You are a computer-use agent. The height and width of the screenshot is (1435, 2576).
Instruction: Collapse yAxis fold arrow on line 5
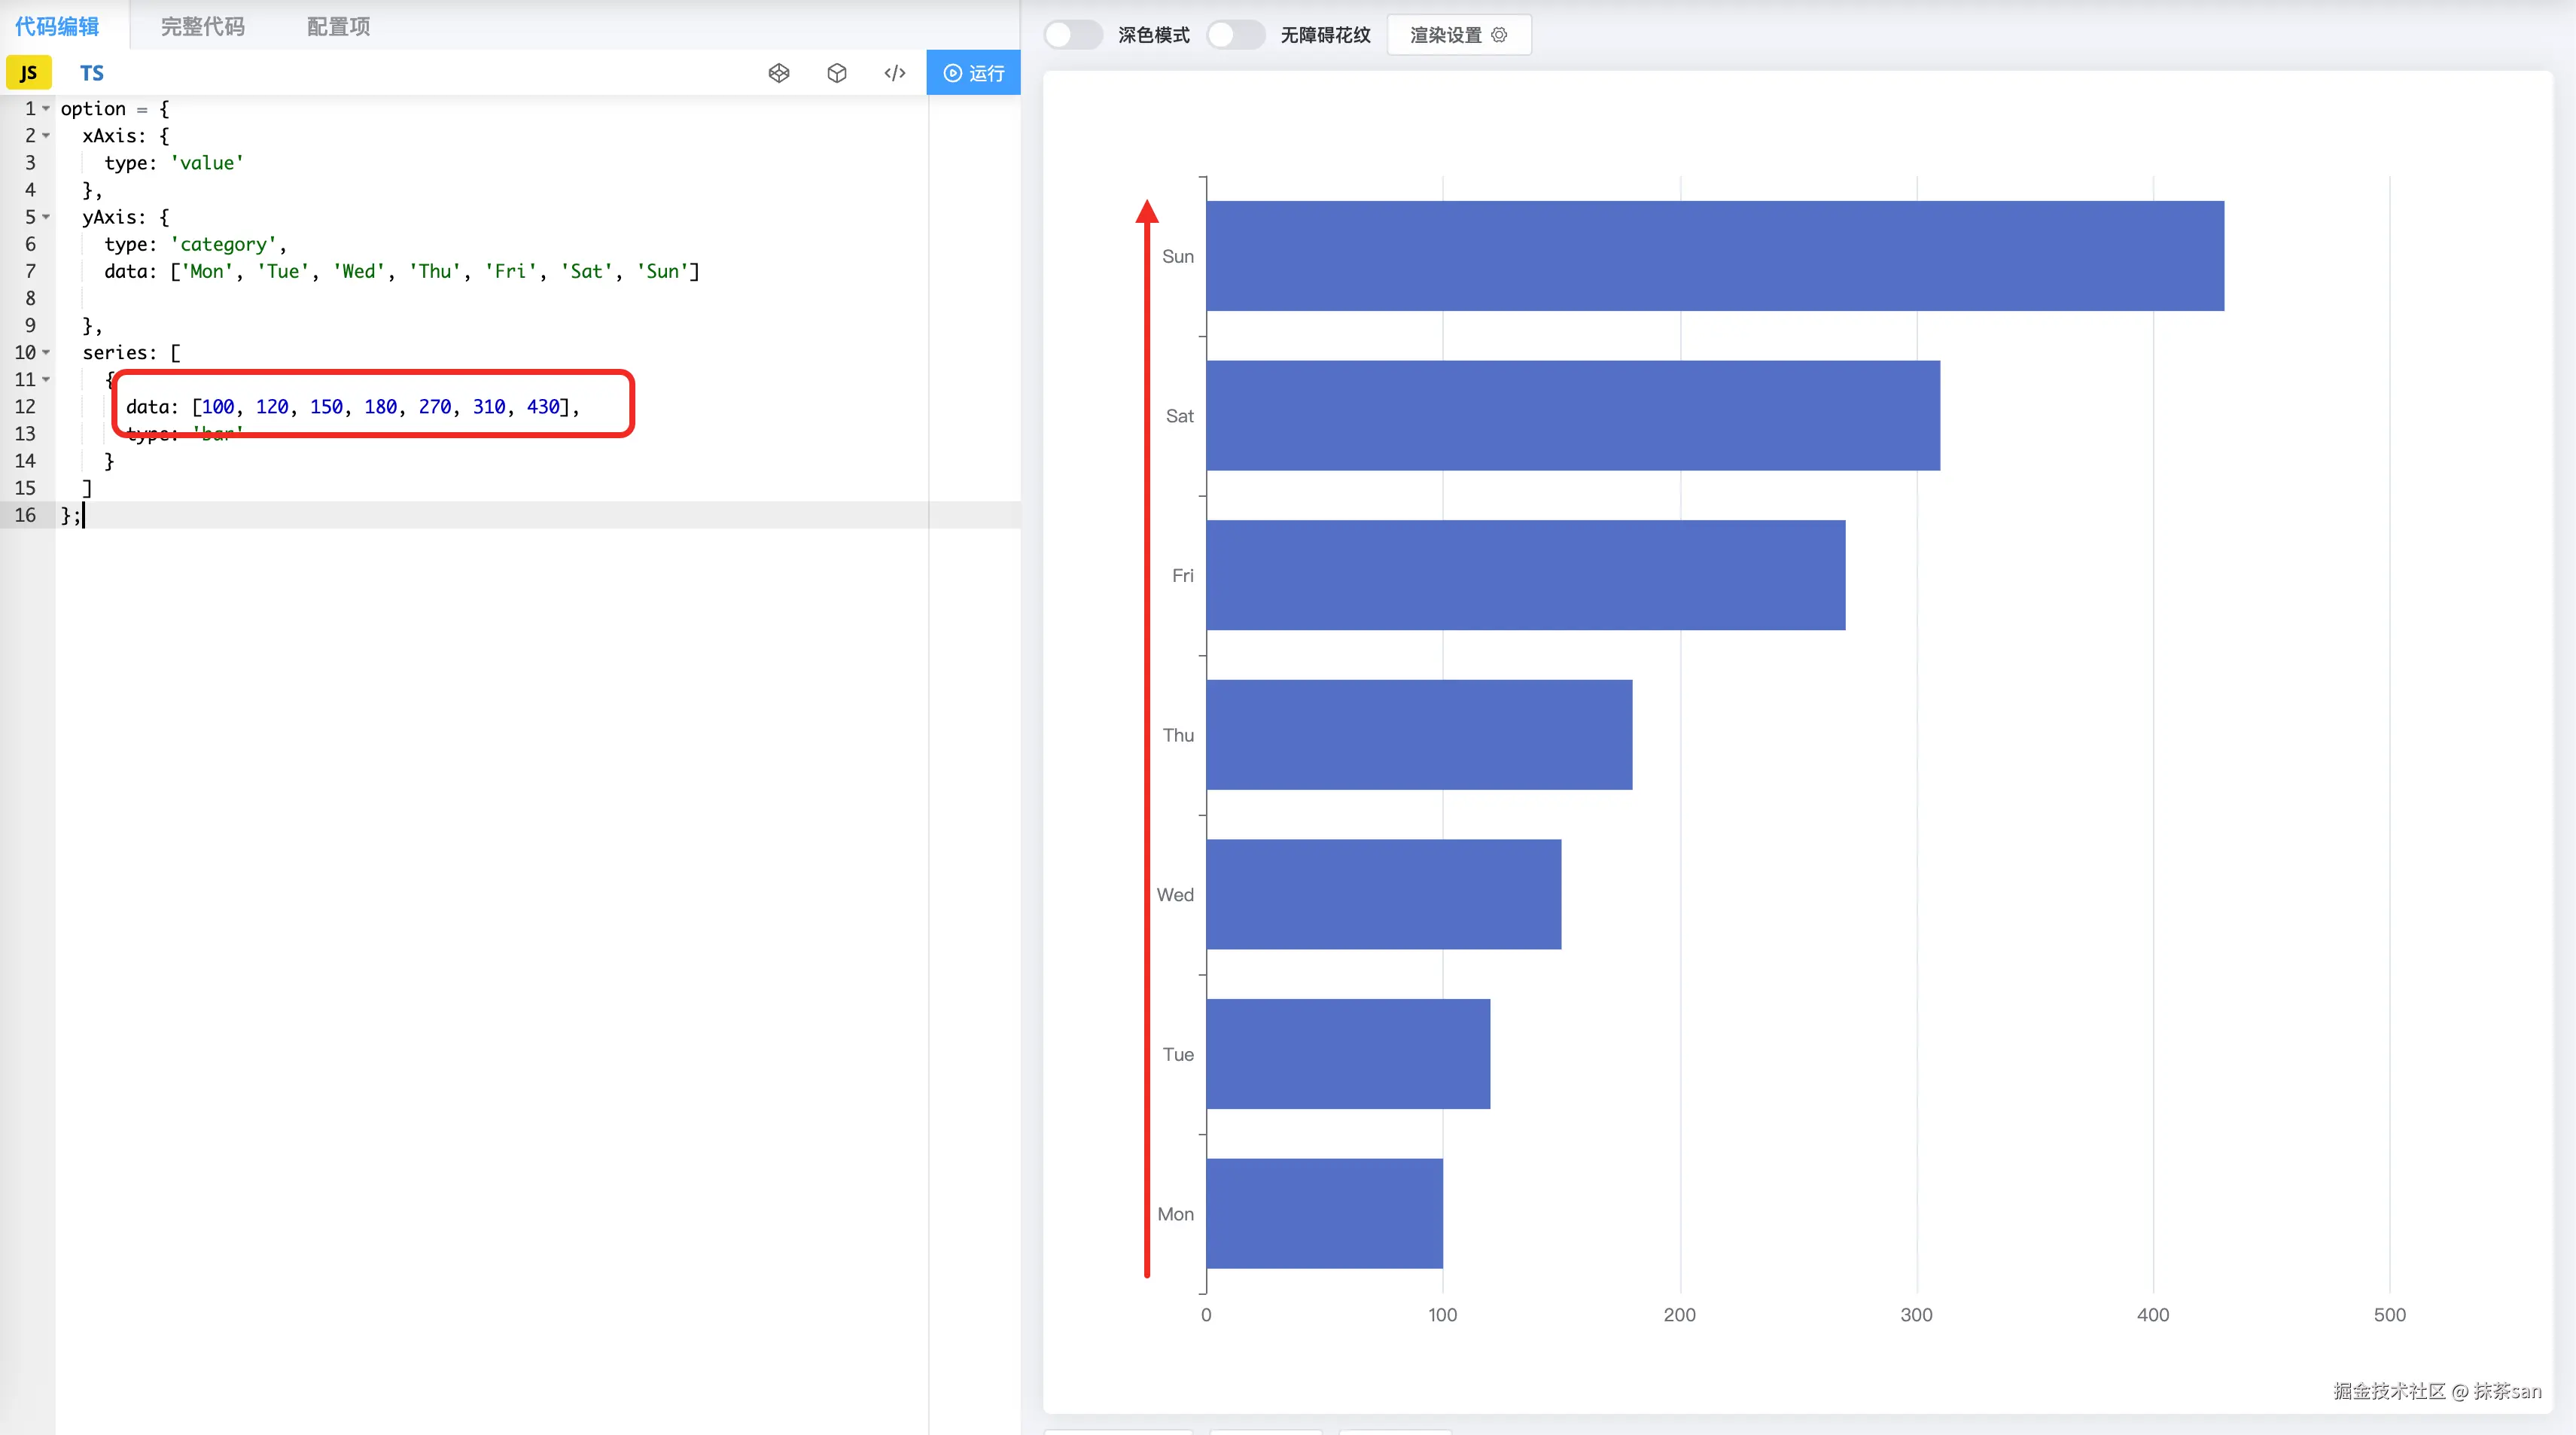(x=46, y=217)
